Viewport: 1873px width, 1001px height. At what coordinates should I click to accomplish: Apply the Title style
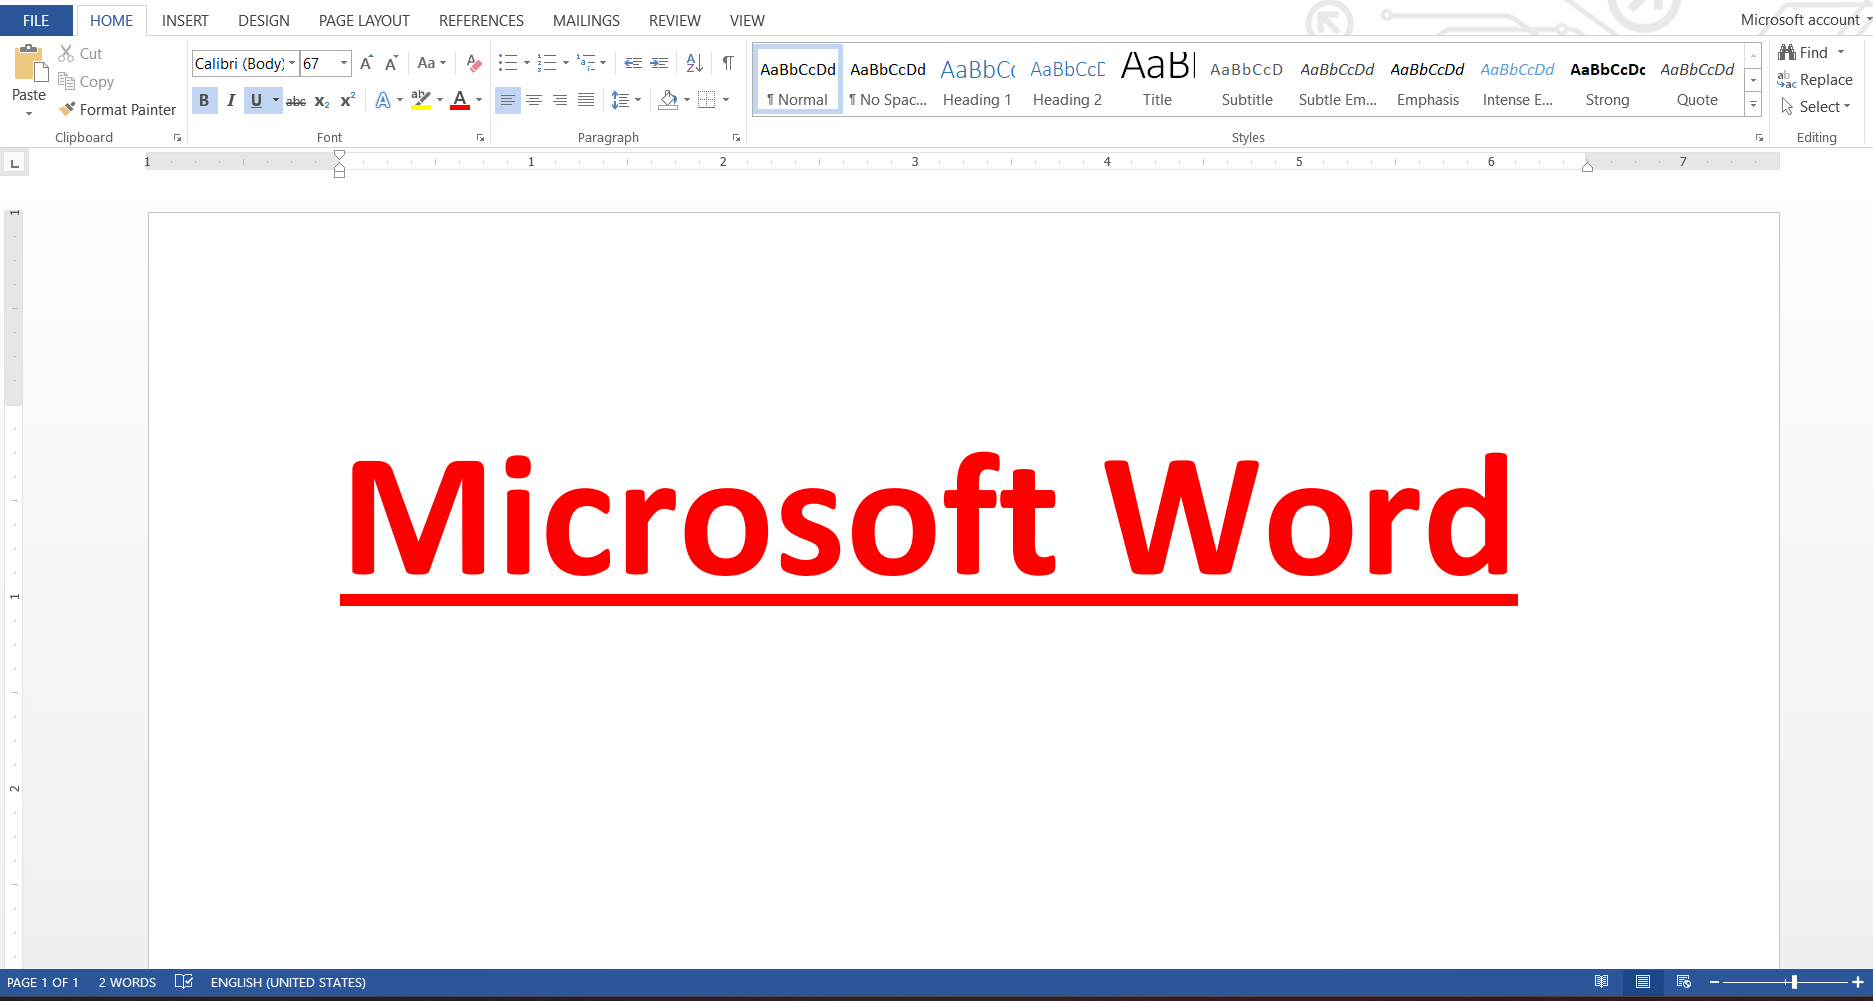pyautogui.click(x=1157, y=79)
